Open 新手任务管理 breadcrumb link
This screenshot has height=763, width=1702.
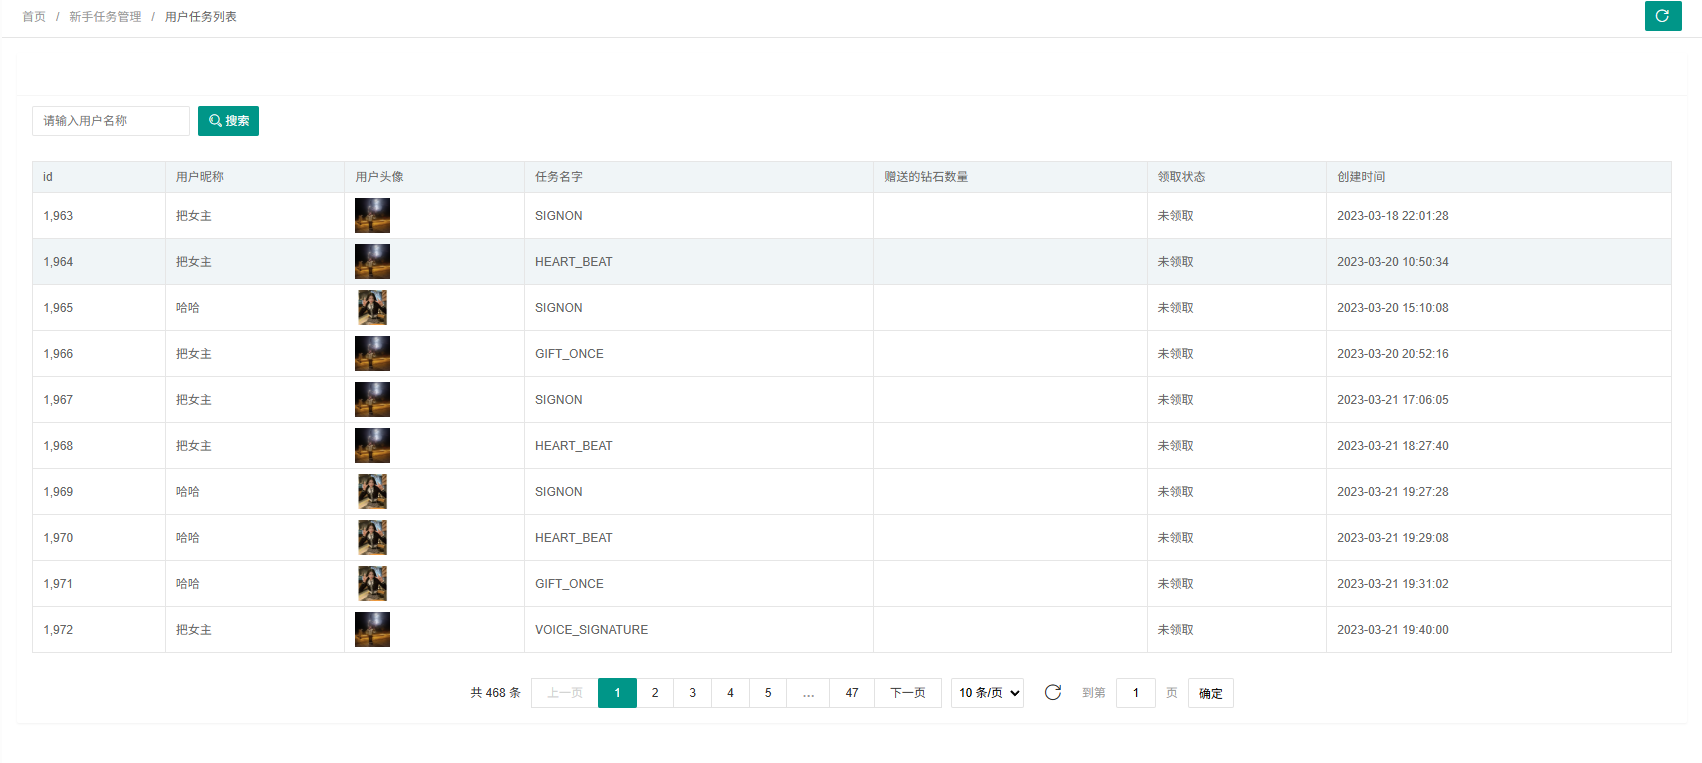click(105, 17)
